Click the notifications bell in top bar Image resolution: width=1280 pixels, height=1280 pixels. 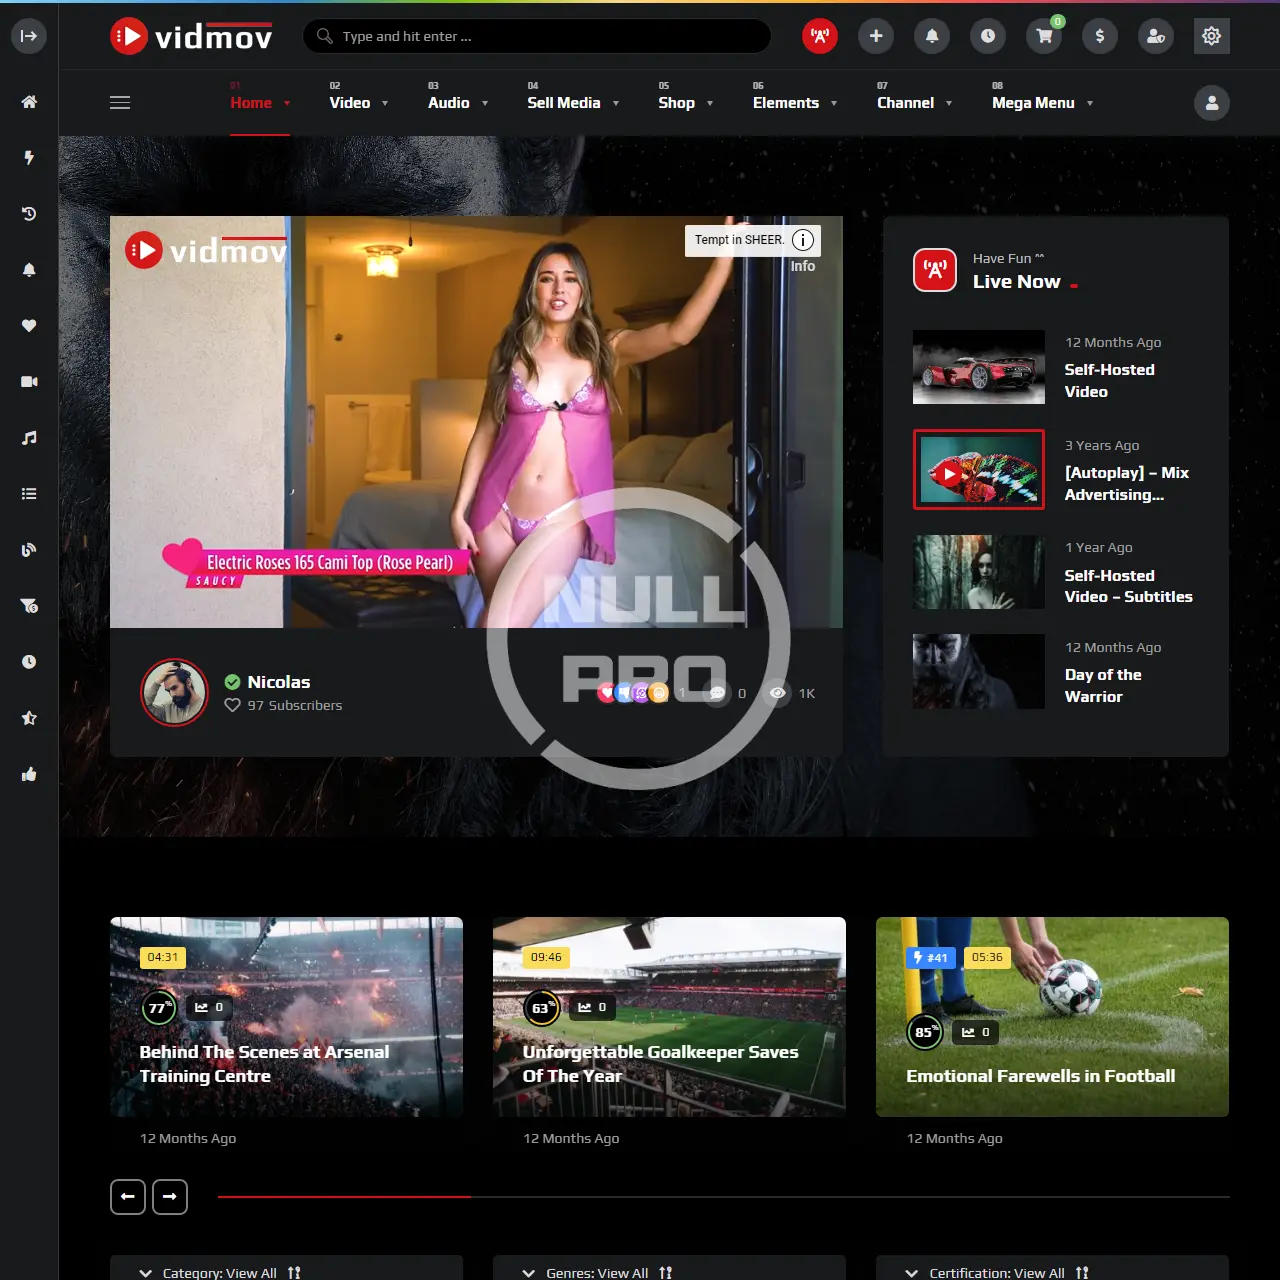pos(932,36)
